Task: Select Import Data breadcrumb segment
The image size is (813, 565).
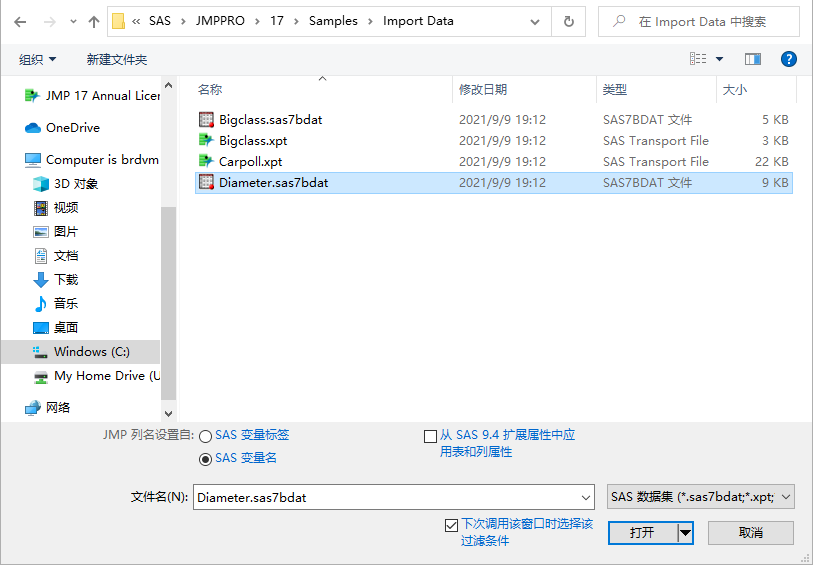Action: click(x=418, y=21)
